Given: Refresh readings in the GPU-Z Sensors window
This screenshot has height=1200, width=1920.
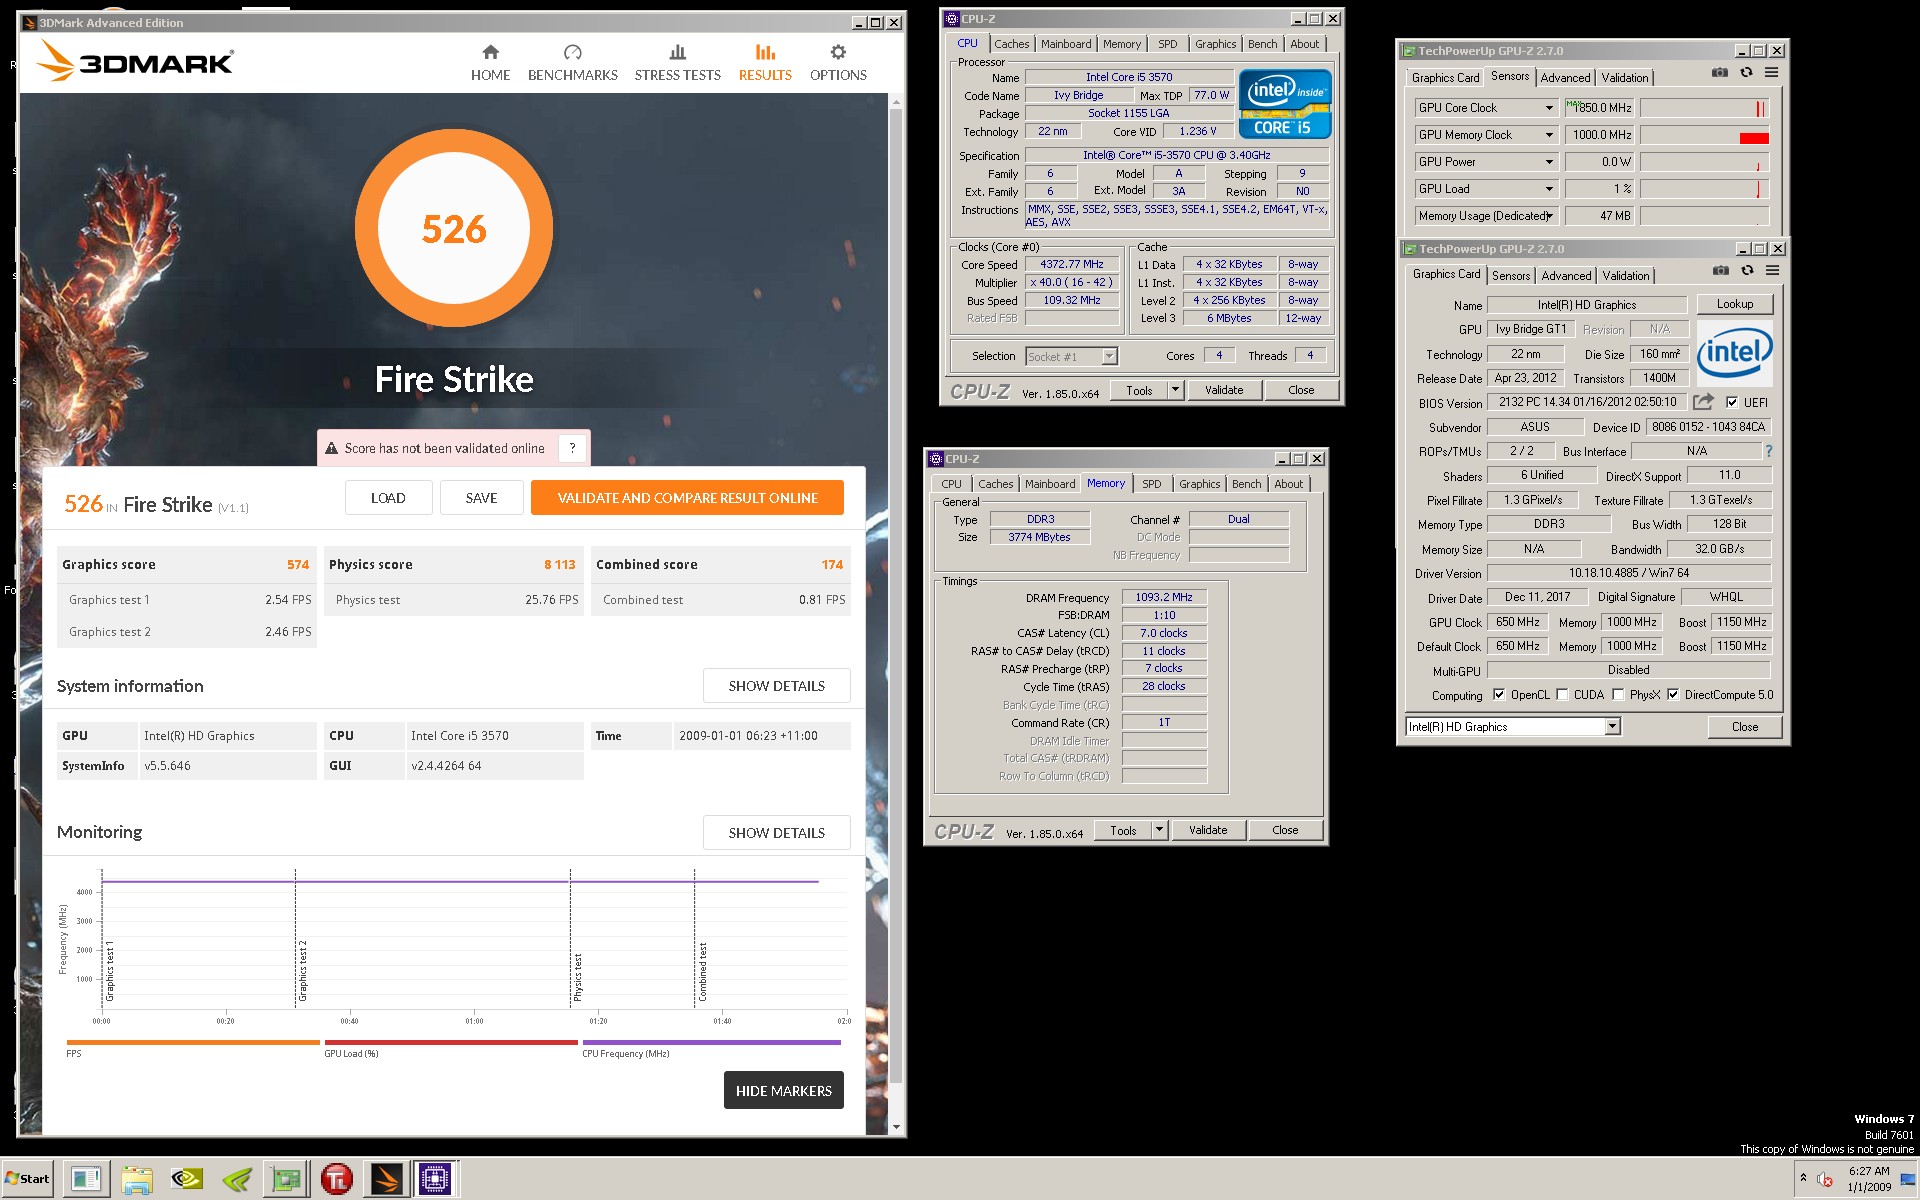Looking at the screenshot, I should [x=1746, y=73].
